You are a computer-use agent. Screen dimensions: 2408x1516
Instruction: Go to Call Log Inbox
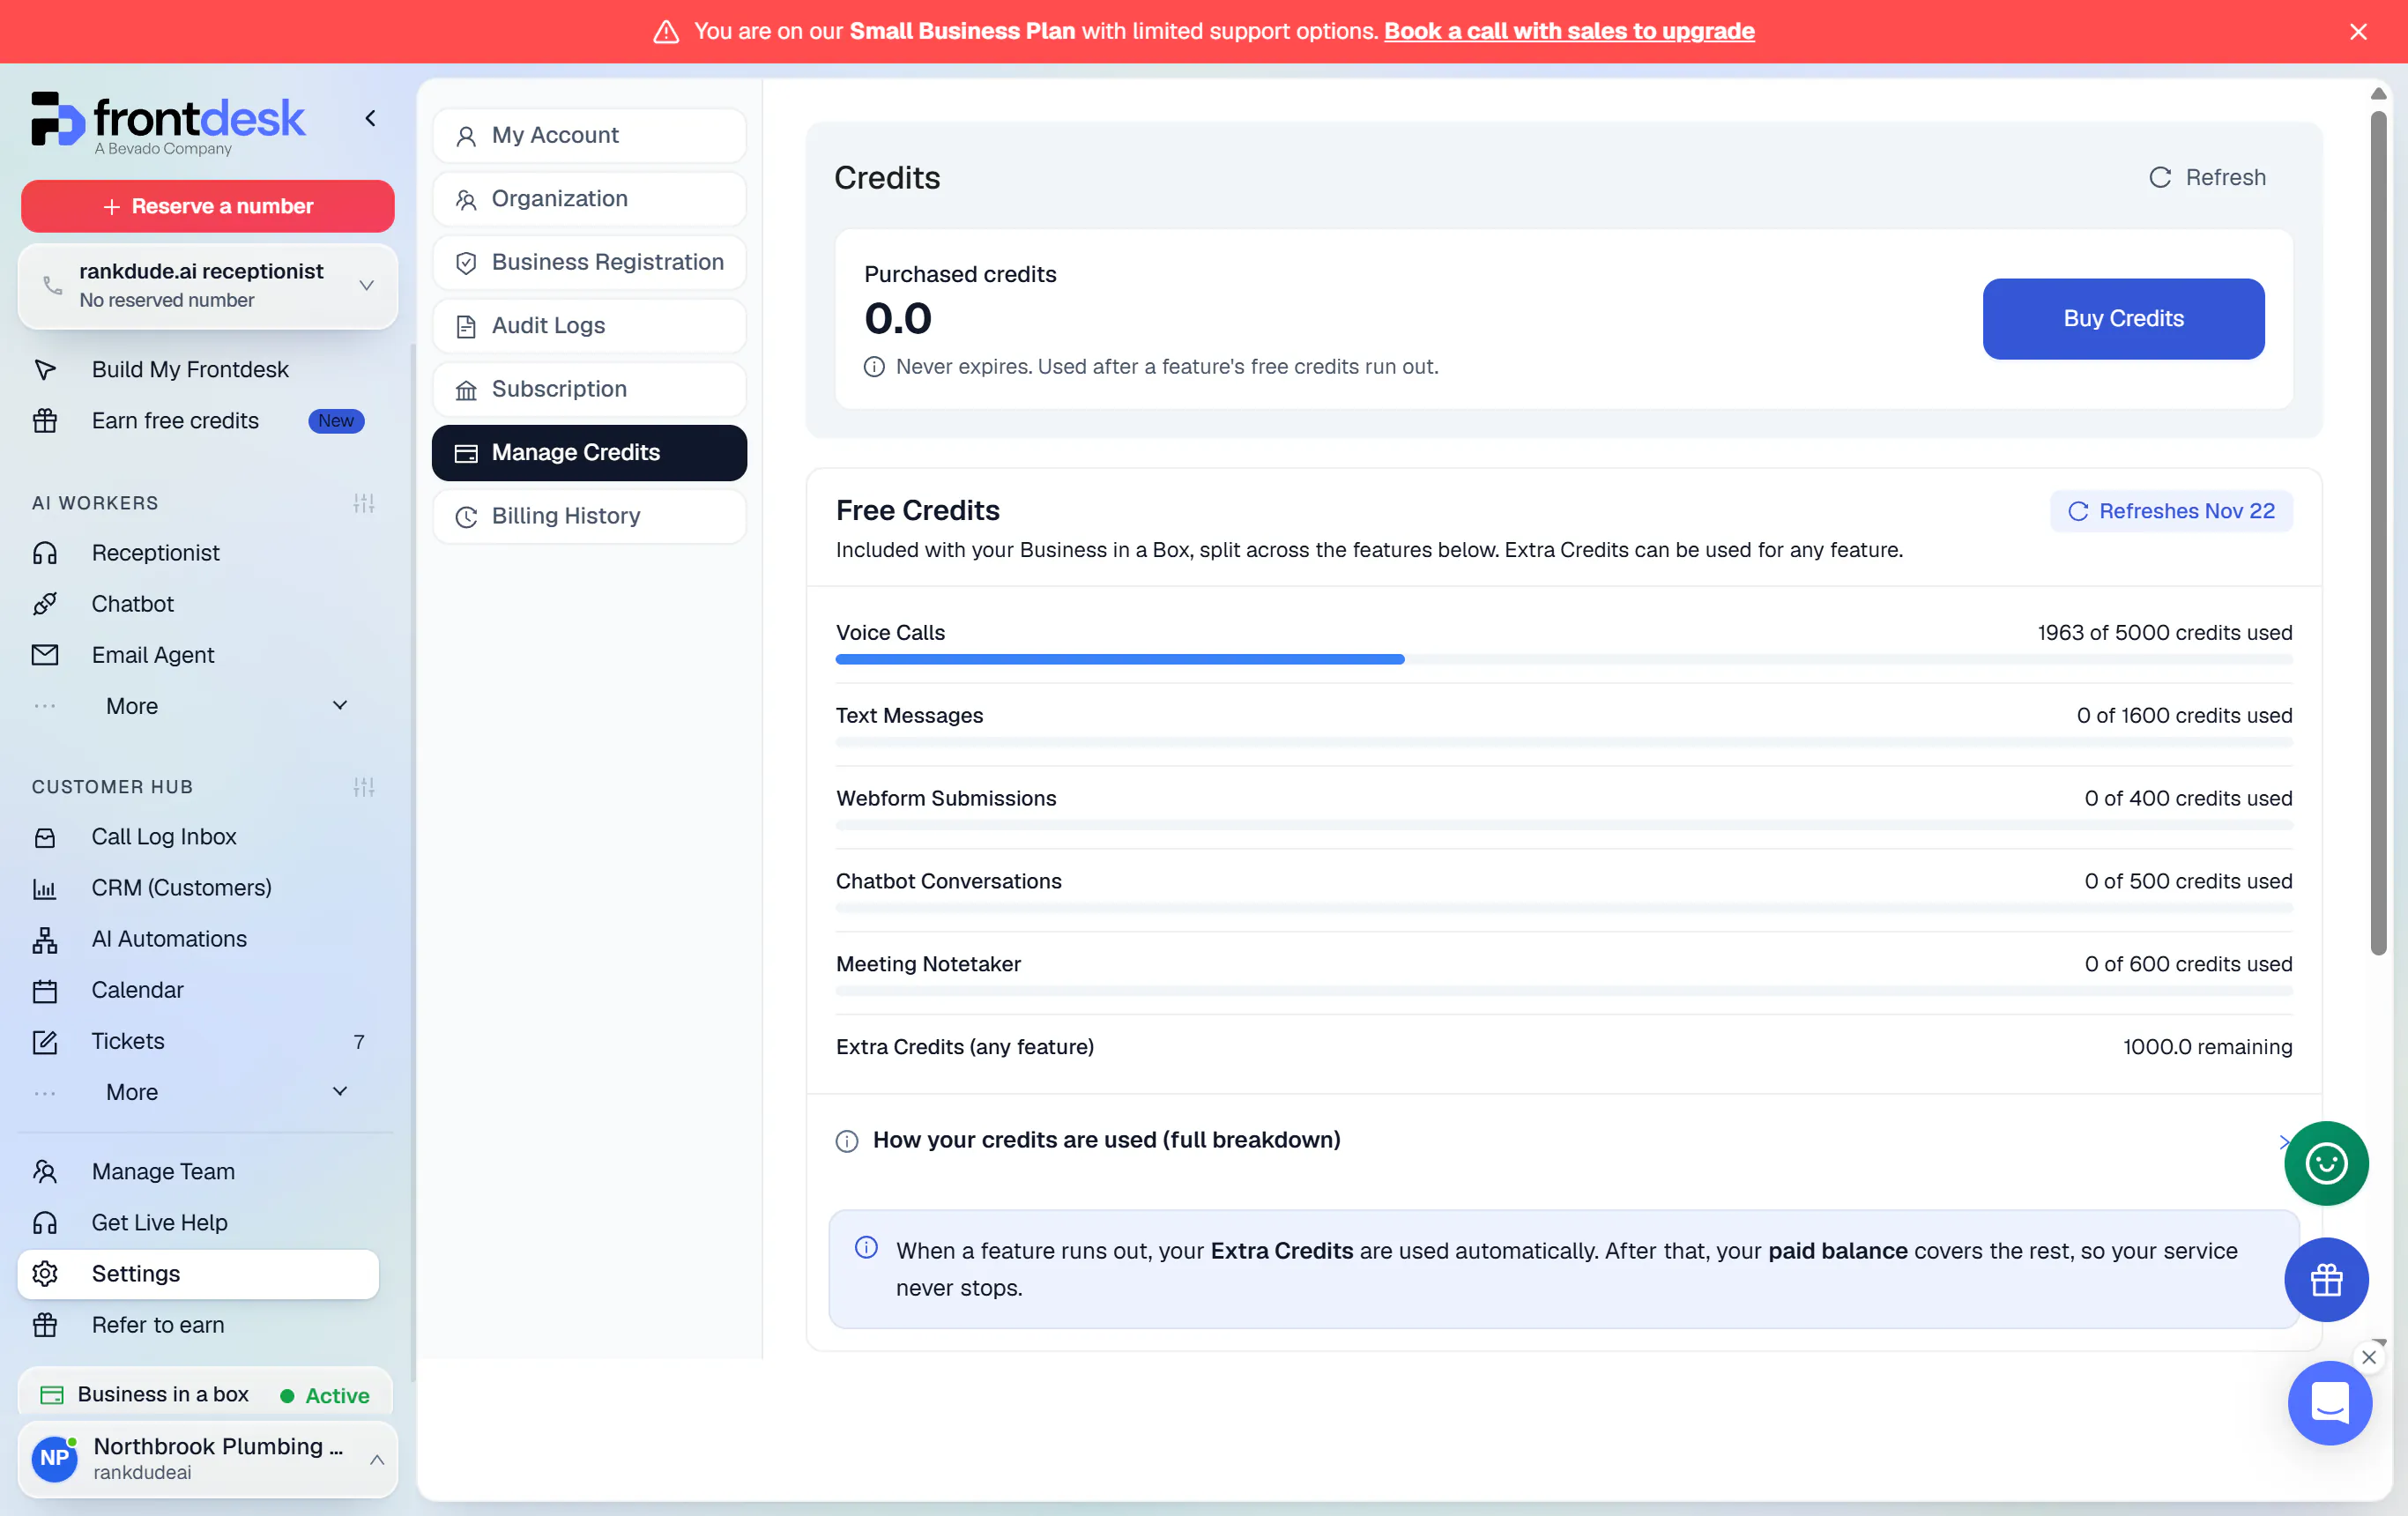198,837
